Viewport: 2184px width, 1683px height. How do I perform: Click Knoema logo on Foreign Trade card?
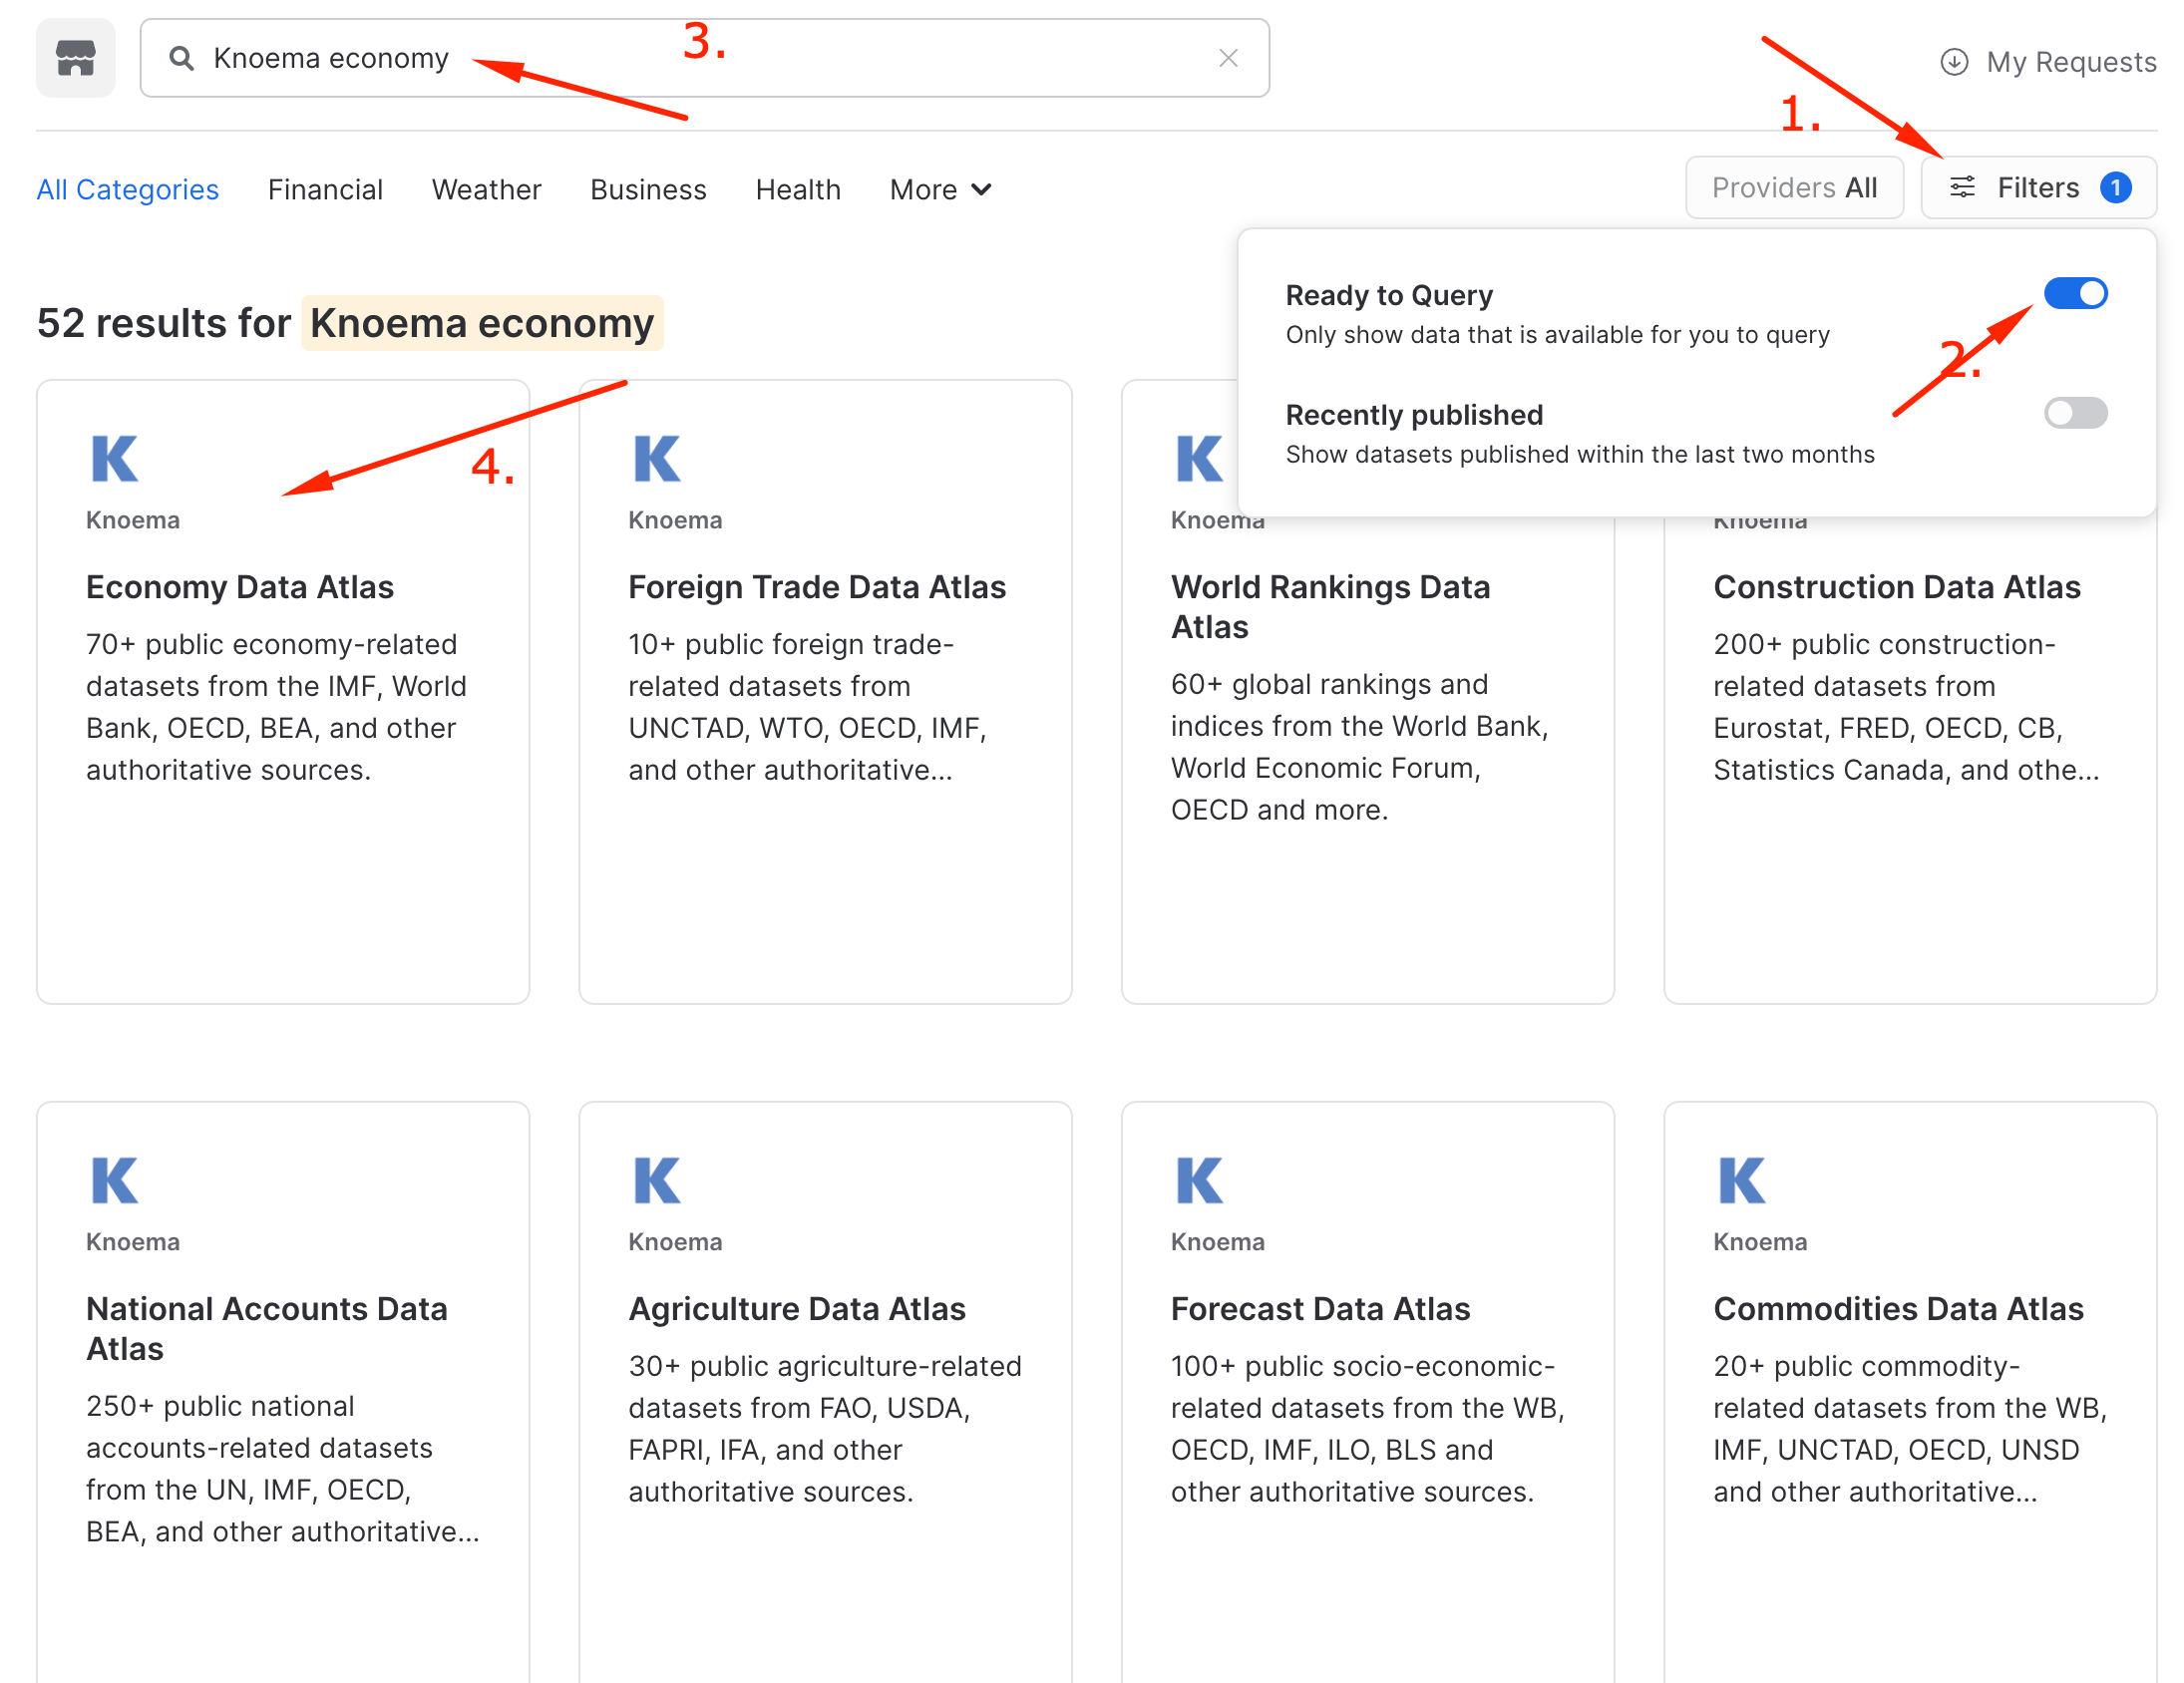point(656,459)
